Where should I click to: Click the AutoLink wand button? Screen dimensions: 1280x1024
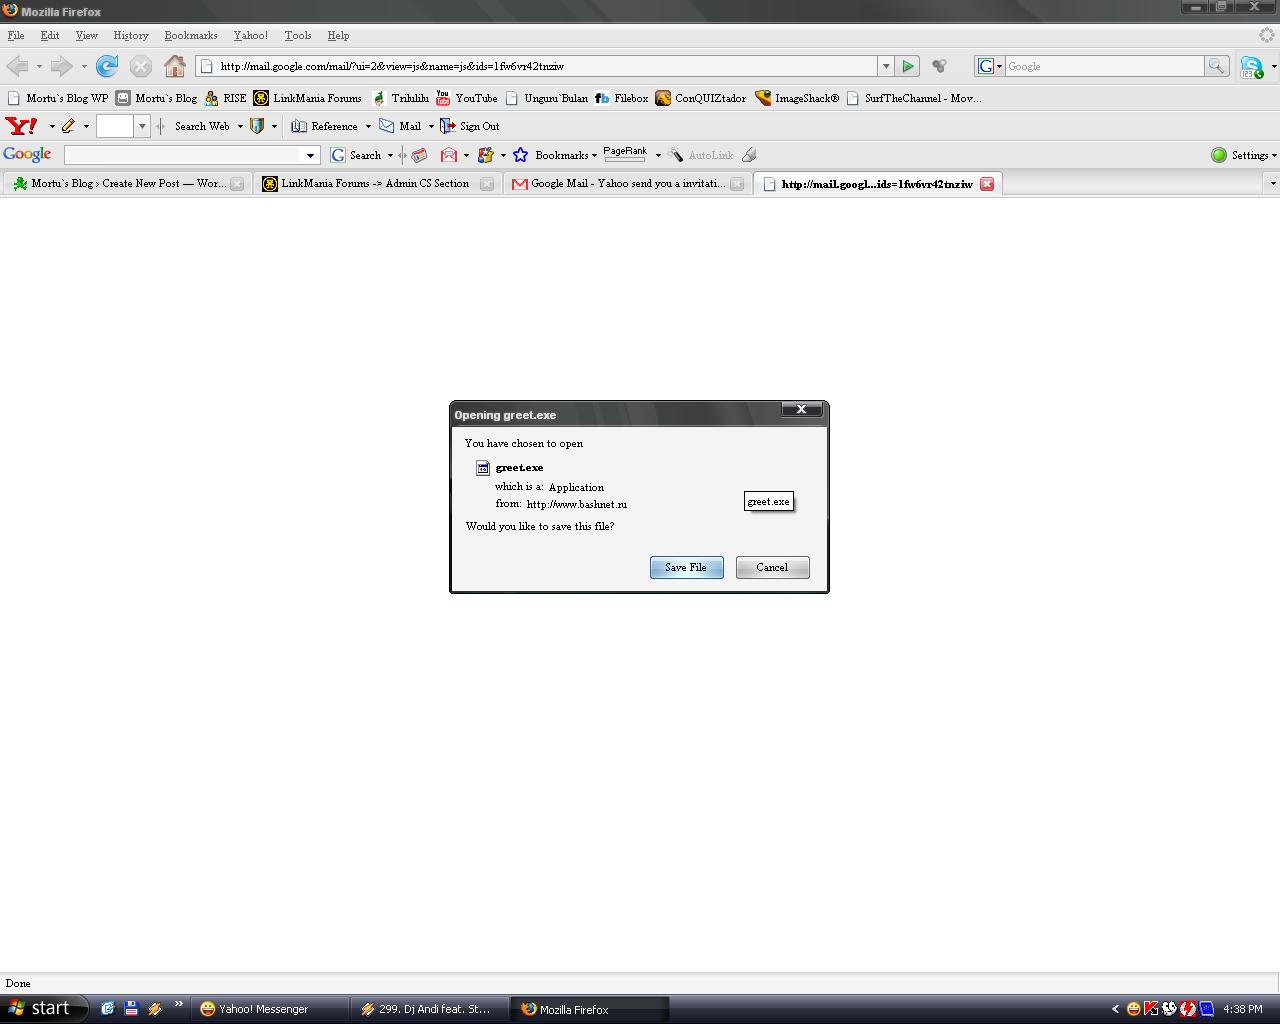701,155
